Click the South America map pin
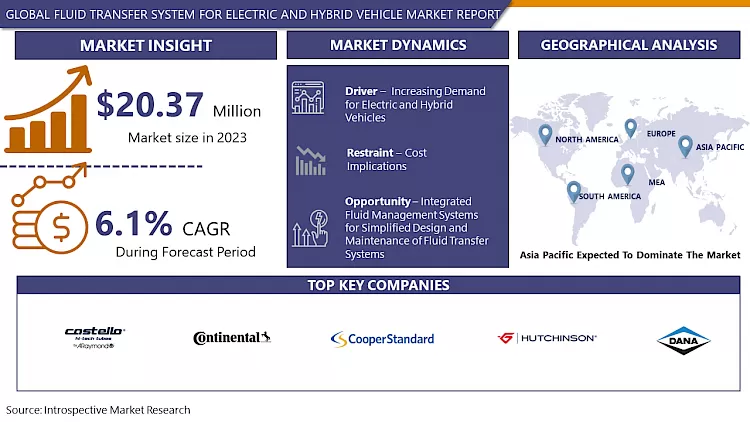 573,190
